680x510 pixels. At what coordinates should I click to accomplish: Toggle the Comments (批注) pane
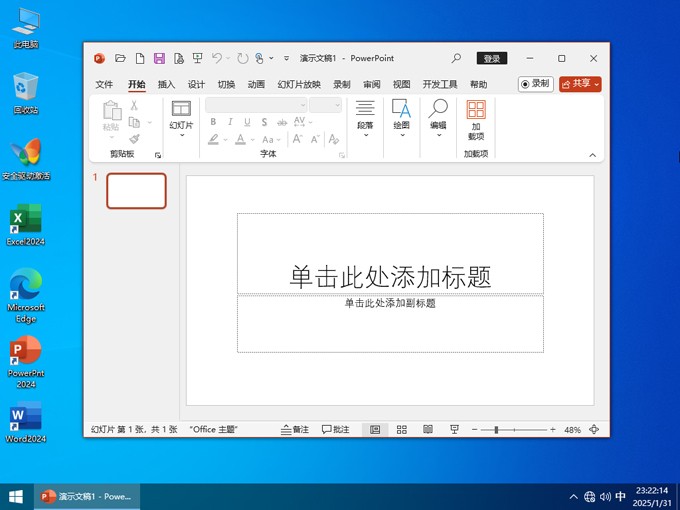[x=336, y=429]
